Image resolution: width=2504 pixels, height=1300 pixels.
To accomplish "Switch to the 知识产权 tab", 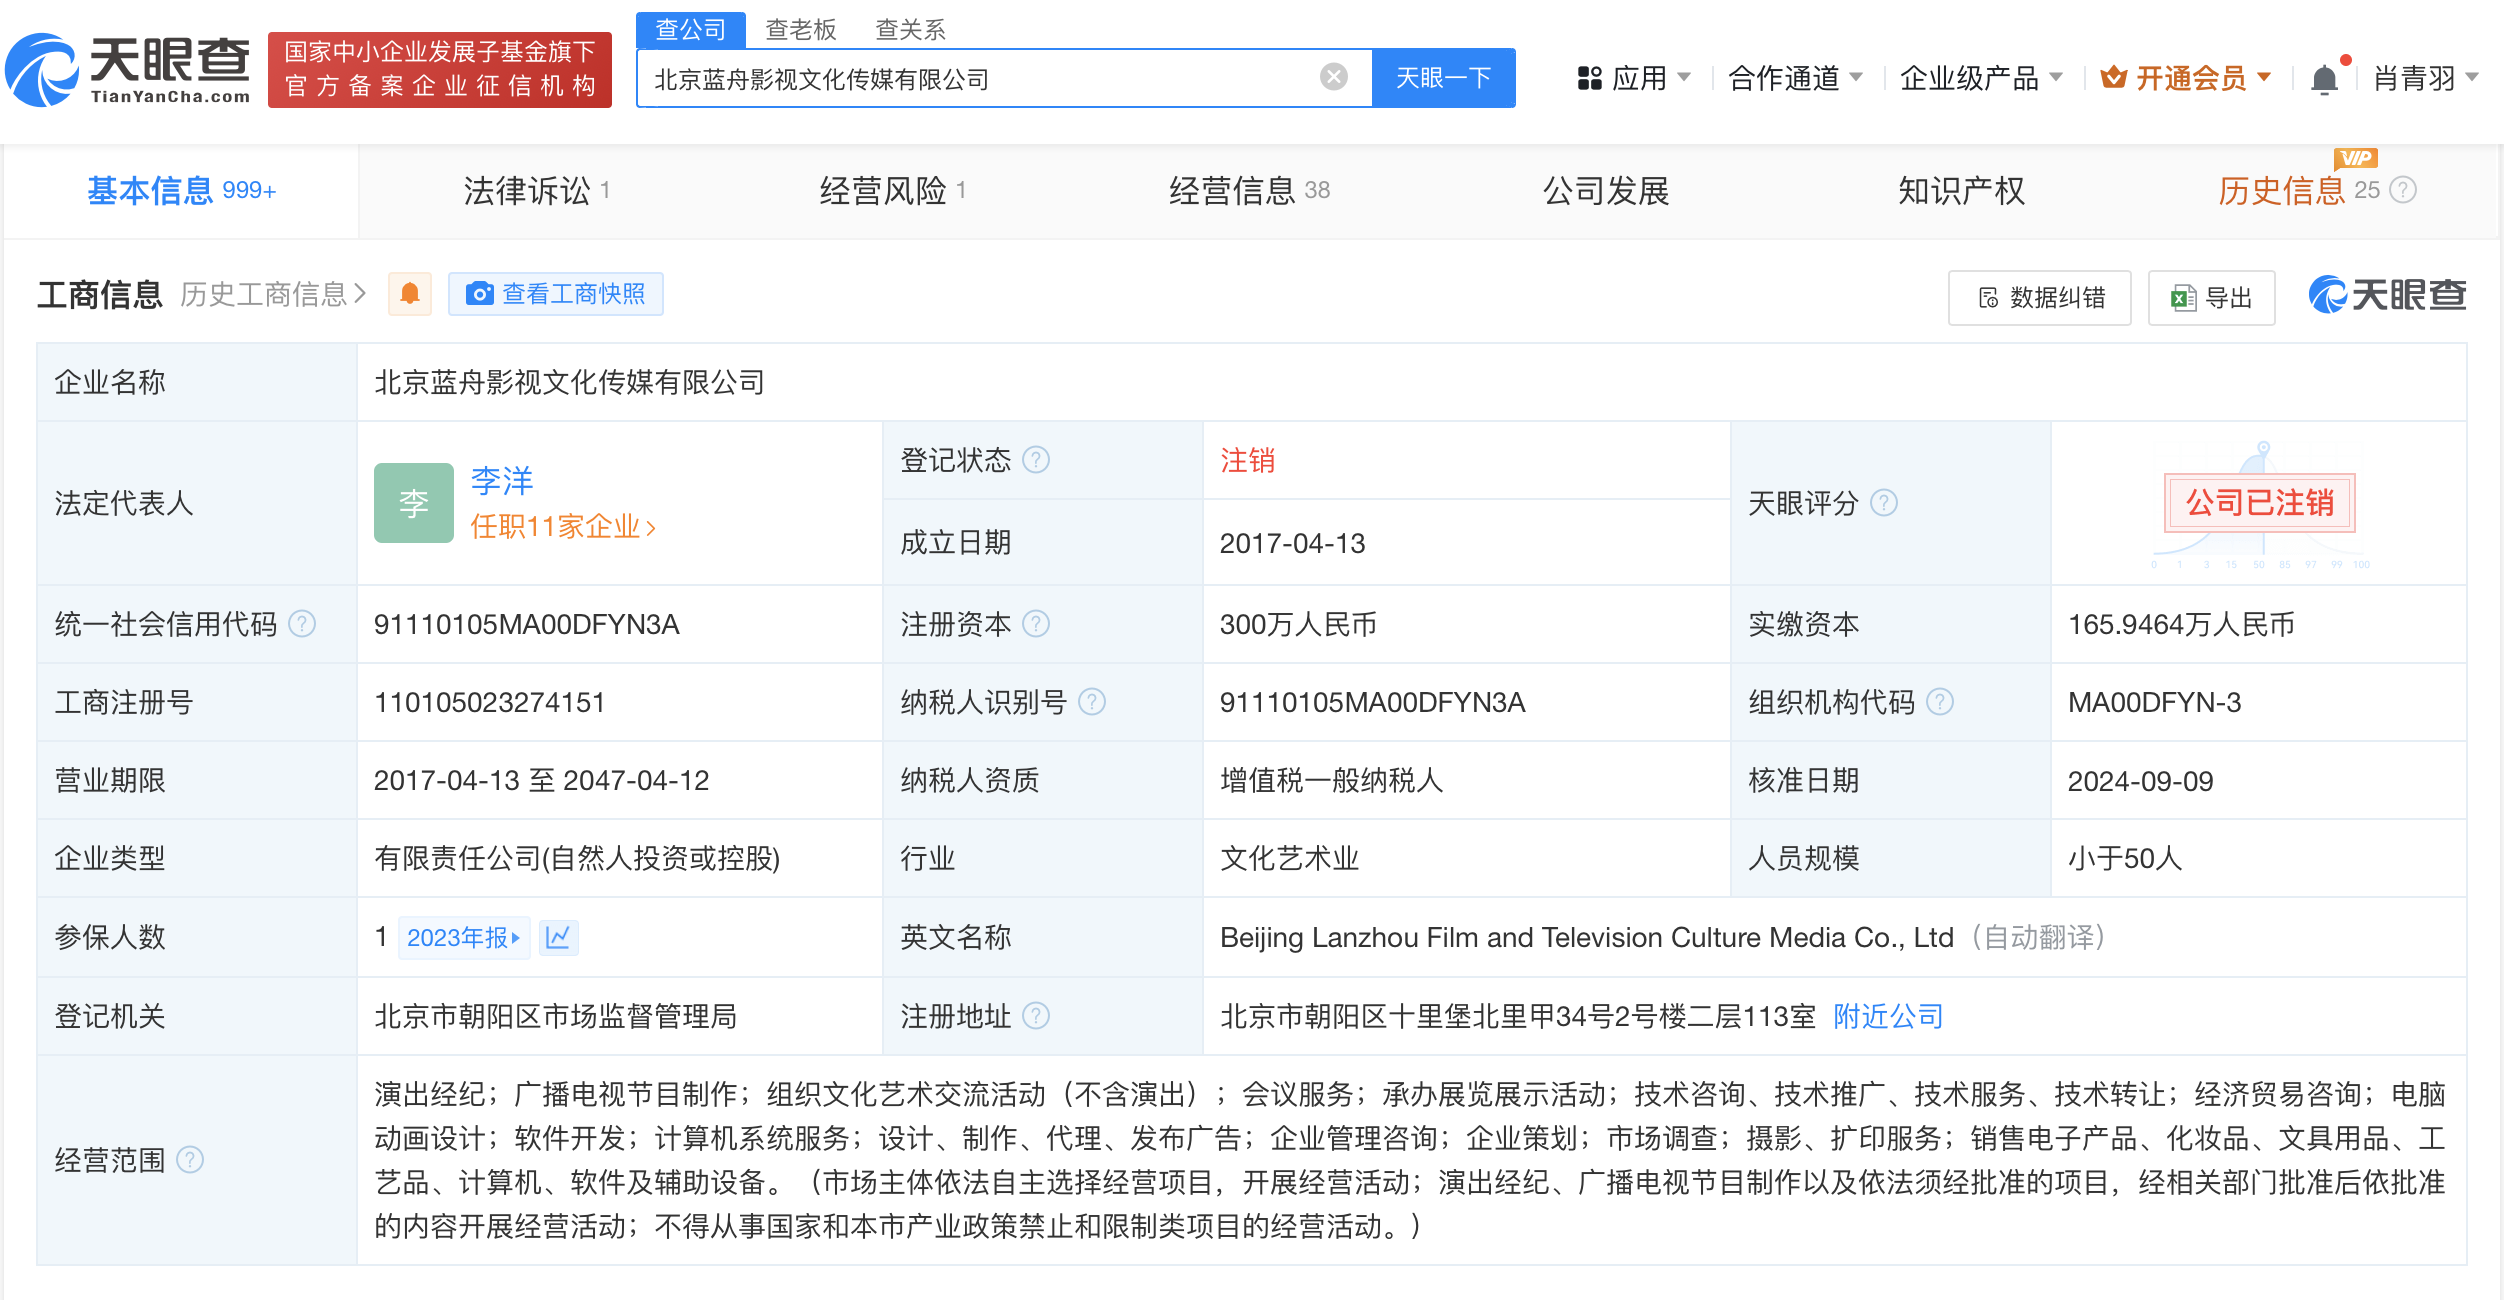I will point(1962,190).
